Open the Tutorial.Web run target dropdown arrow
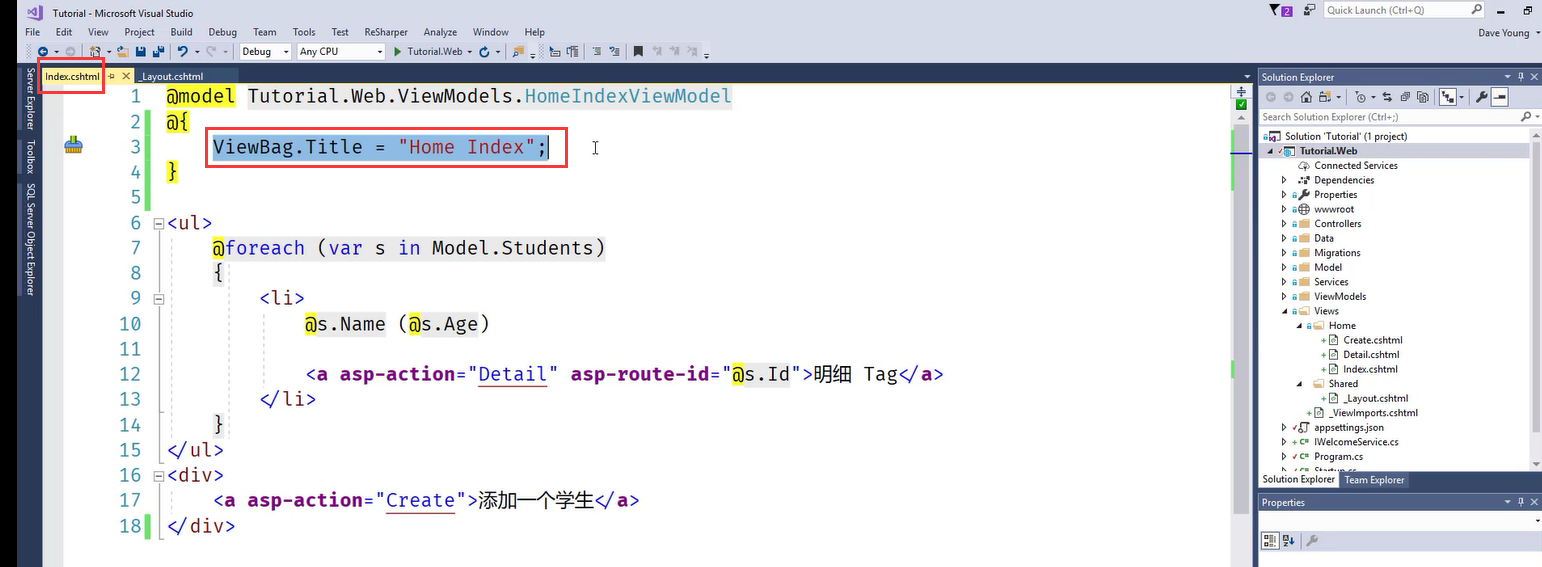This screenshot has height=567, width=1542. [x=471, y=51]
